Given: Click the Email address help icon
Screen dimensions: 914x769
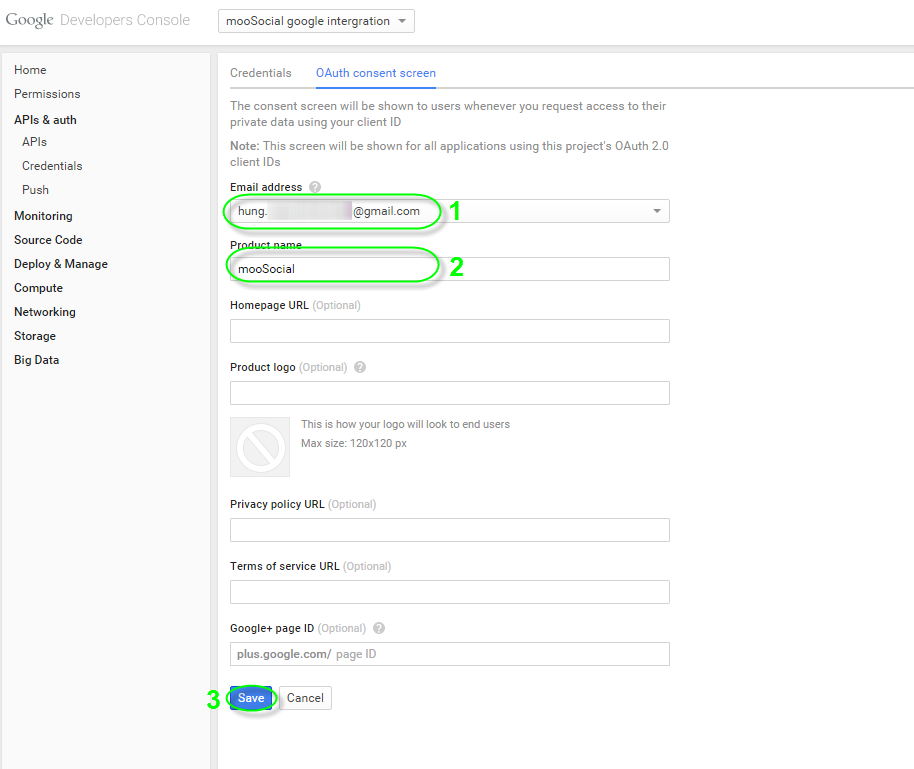Looking at the screenshot, I should [x=315, y=187].
